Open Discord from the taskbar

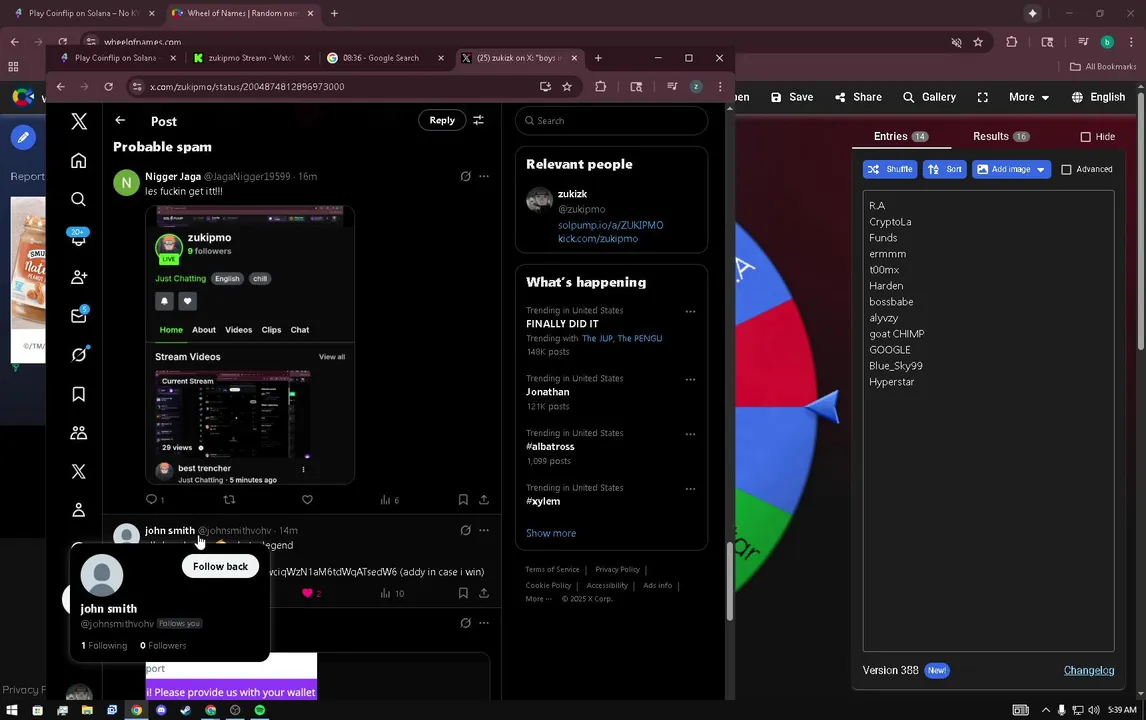[x=161, y=710]
